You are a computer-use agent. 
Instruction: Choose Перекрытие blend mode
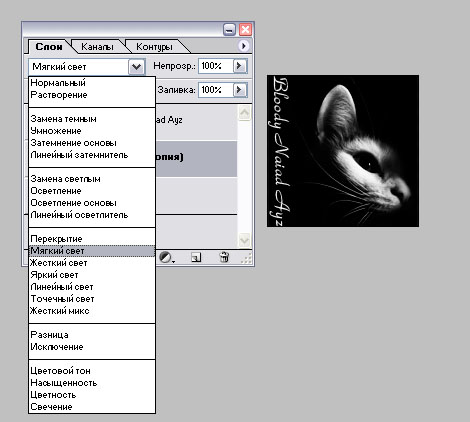92,239
